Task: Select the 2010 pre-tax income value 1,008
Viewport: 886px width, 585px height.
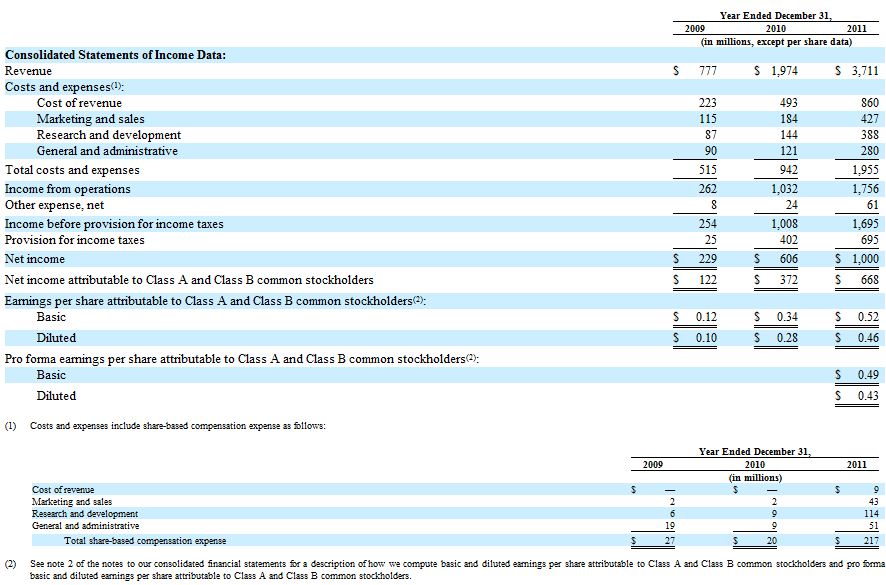Action: tap(784, 224)
